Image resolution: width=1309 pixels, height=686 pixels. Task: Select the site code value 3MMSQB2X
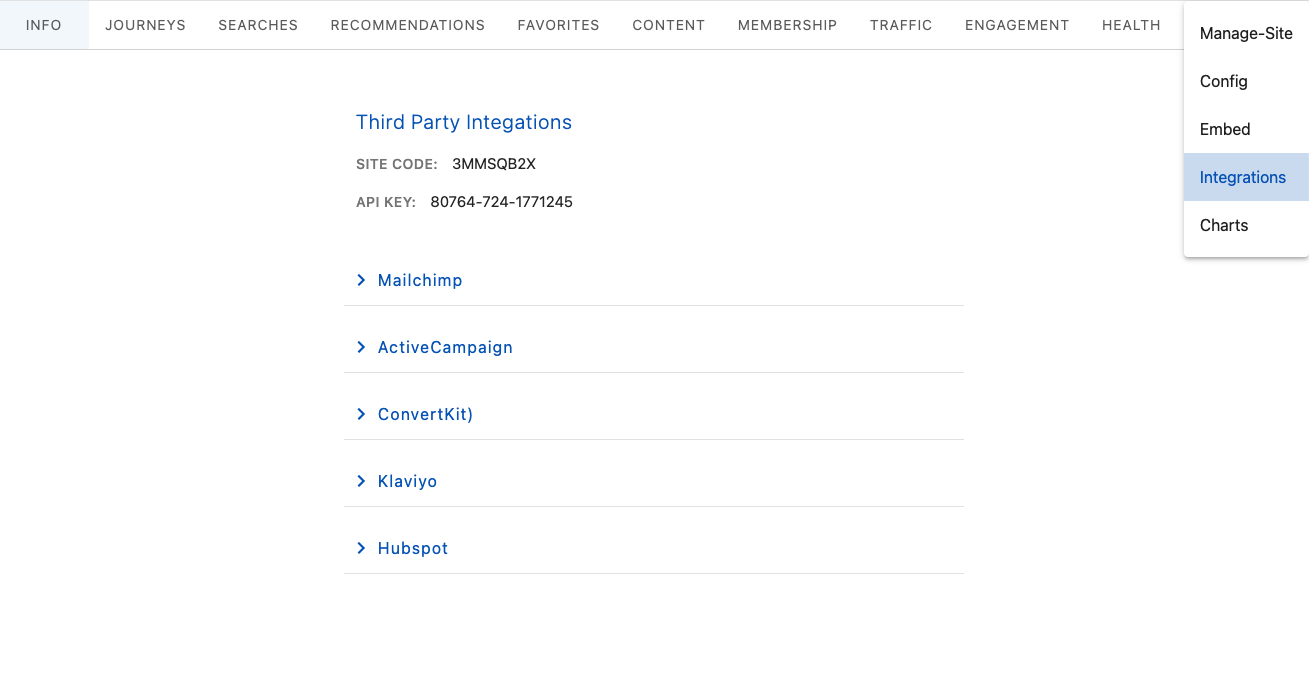(x=494, y=164)
